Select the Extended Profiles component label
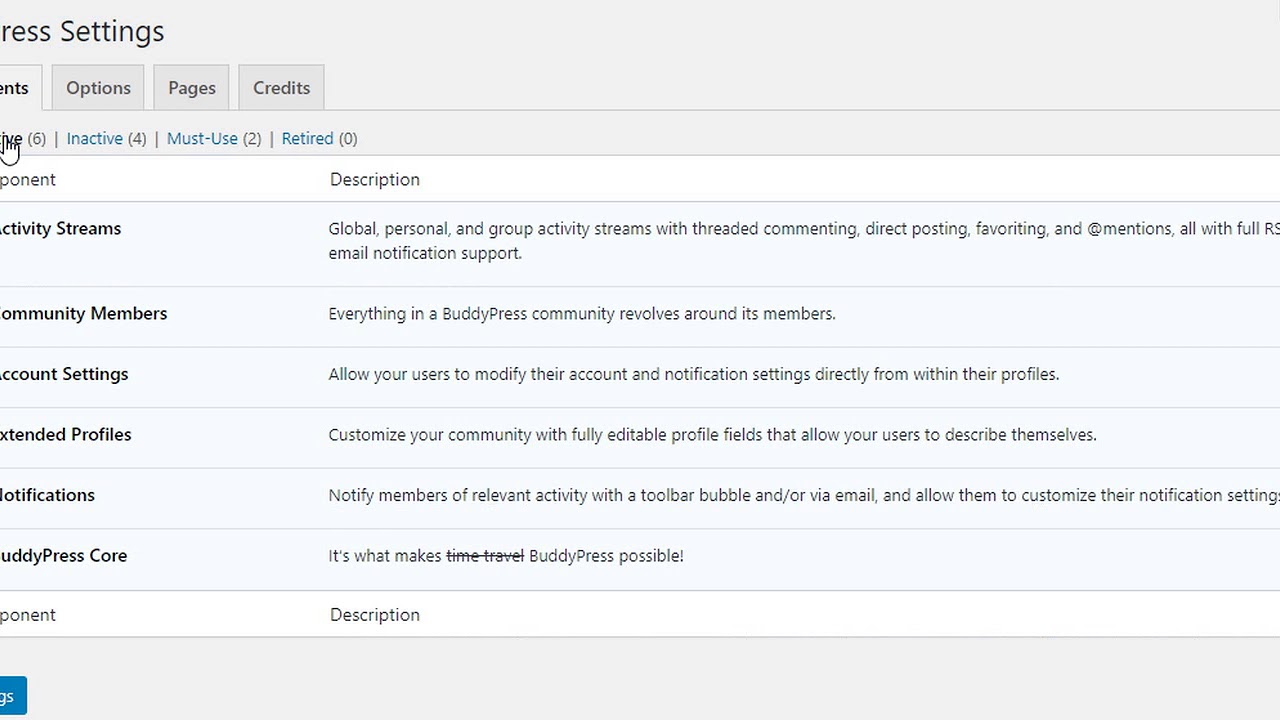 66,435
